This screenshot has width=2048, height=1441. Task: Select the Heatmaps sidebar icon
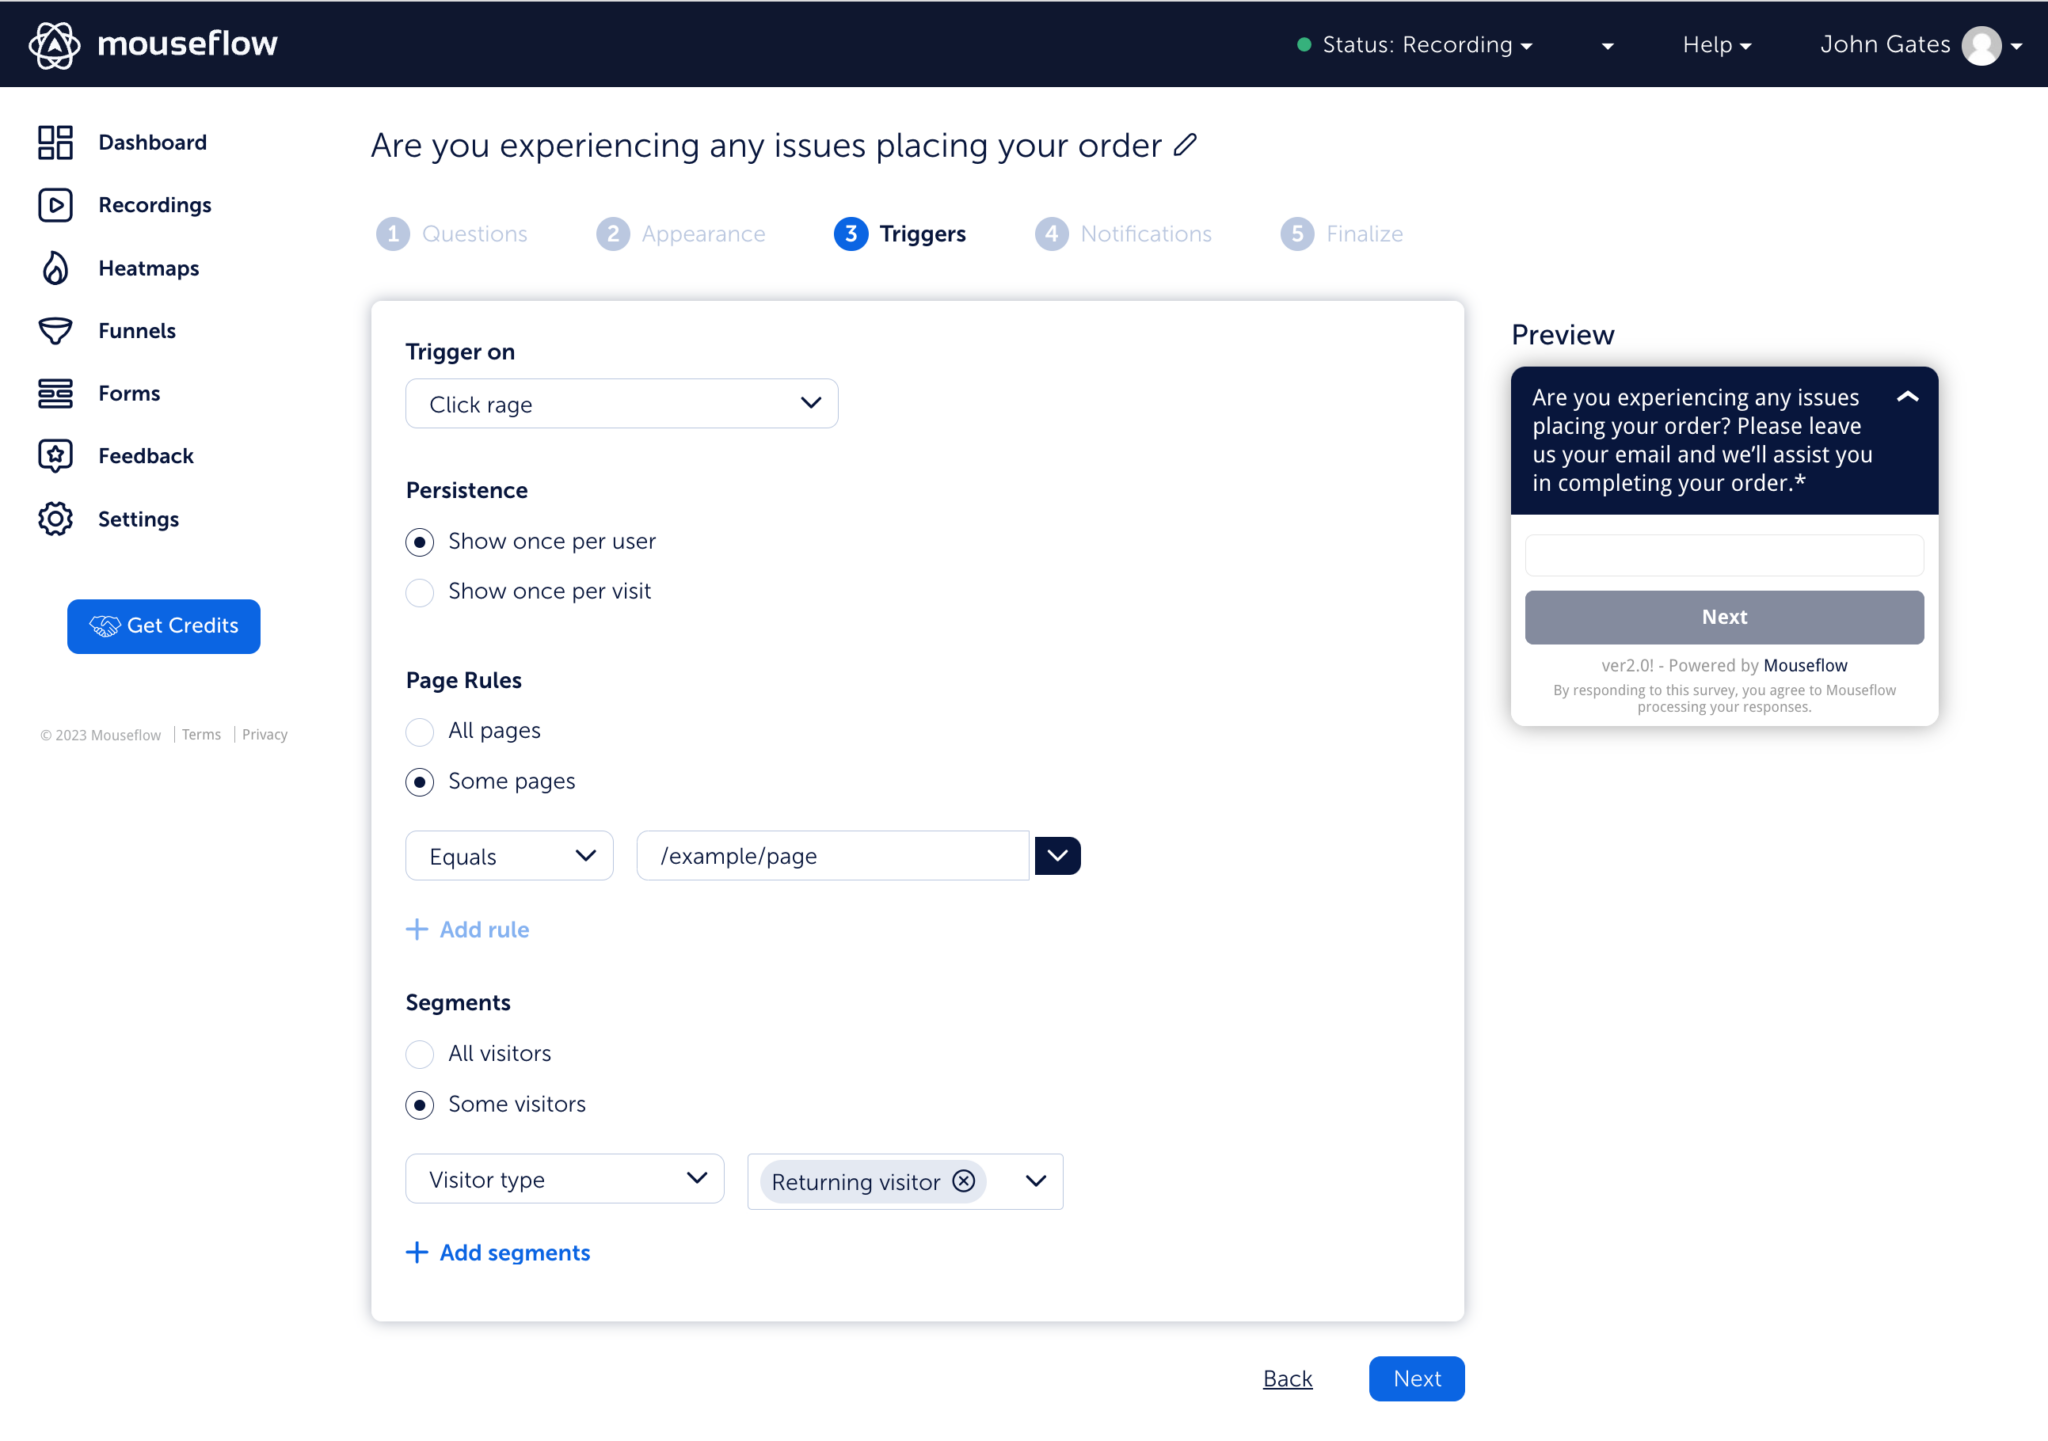pyautogui.click(x=55, y=267)
